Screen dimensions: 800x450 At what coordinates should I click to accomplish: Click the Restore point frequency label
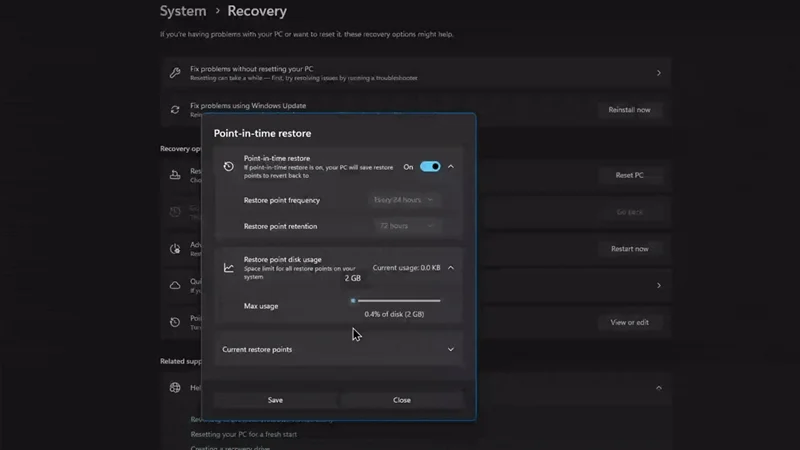click(x=282, y=200)
